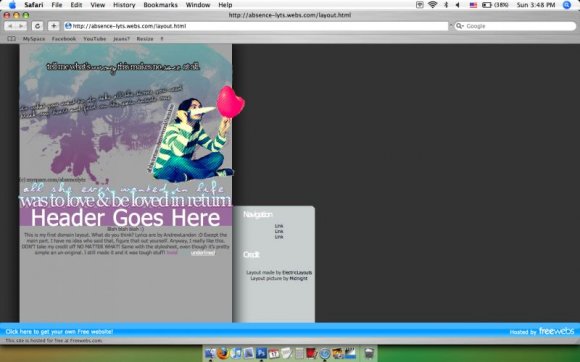The width and height of the screenshot is (580, 362).
Task: Open the Apple menu
Action: [x=12, y=5]
